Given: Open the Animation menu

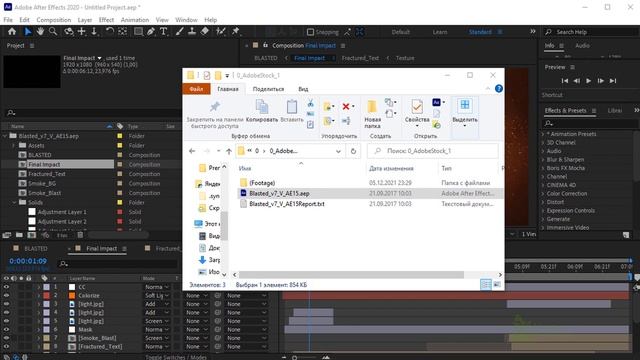Looking at the screenshot, I should coord(135,20).
